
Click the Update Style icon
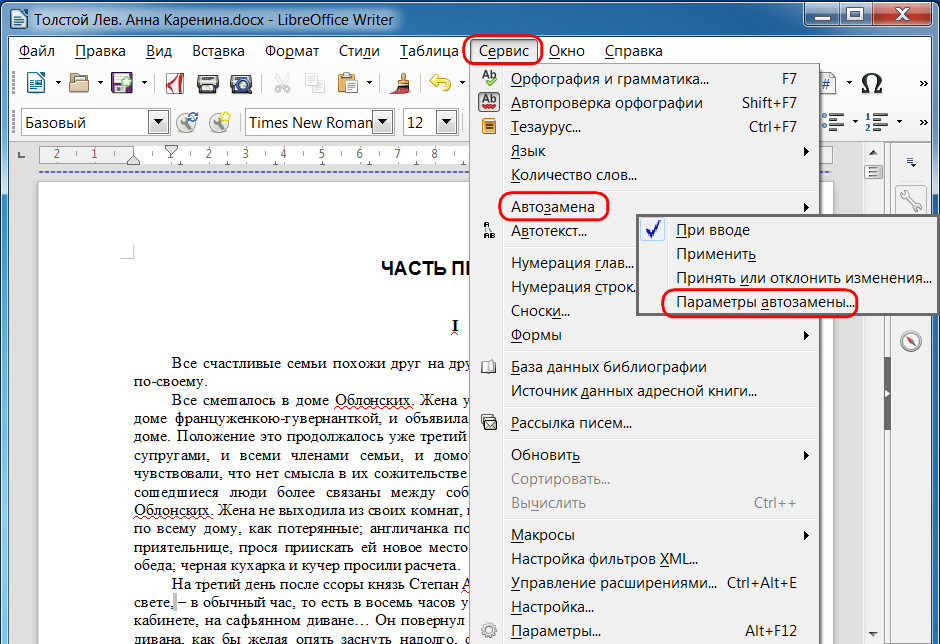coord(188,122)
